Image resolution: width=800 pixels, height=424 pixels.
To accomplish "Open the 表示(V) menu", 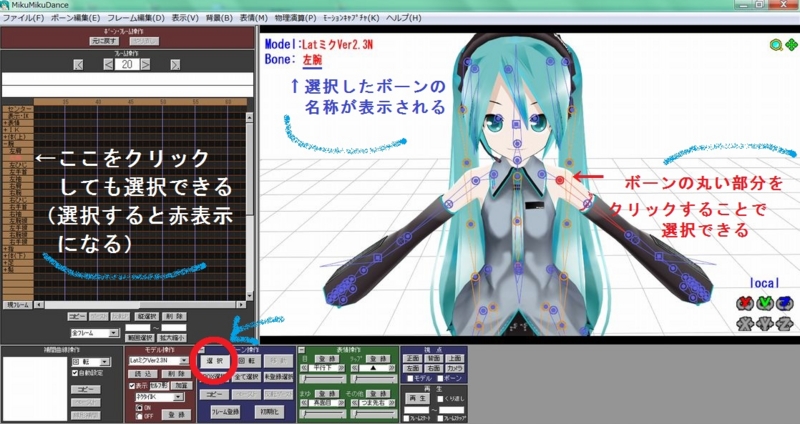I will click(185, 18).
